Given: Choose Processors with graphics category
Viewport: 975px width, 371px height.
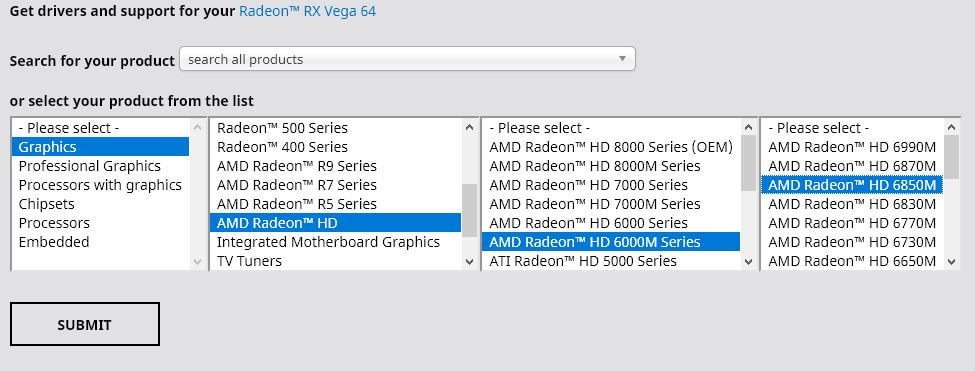Looking at the screenshot, I should click(100, 185).
